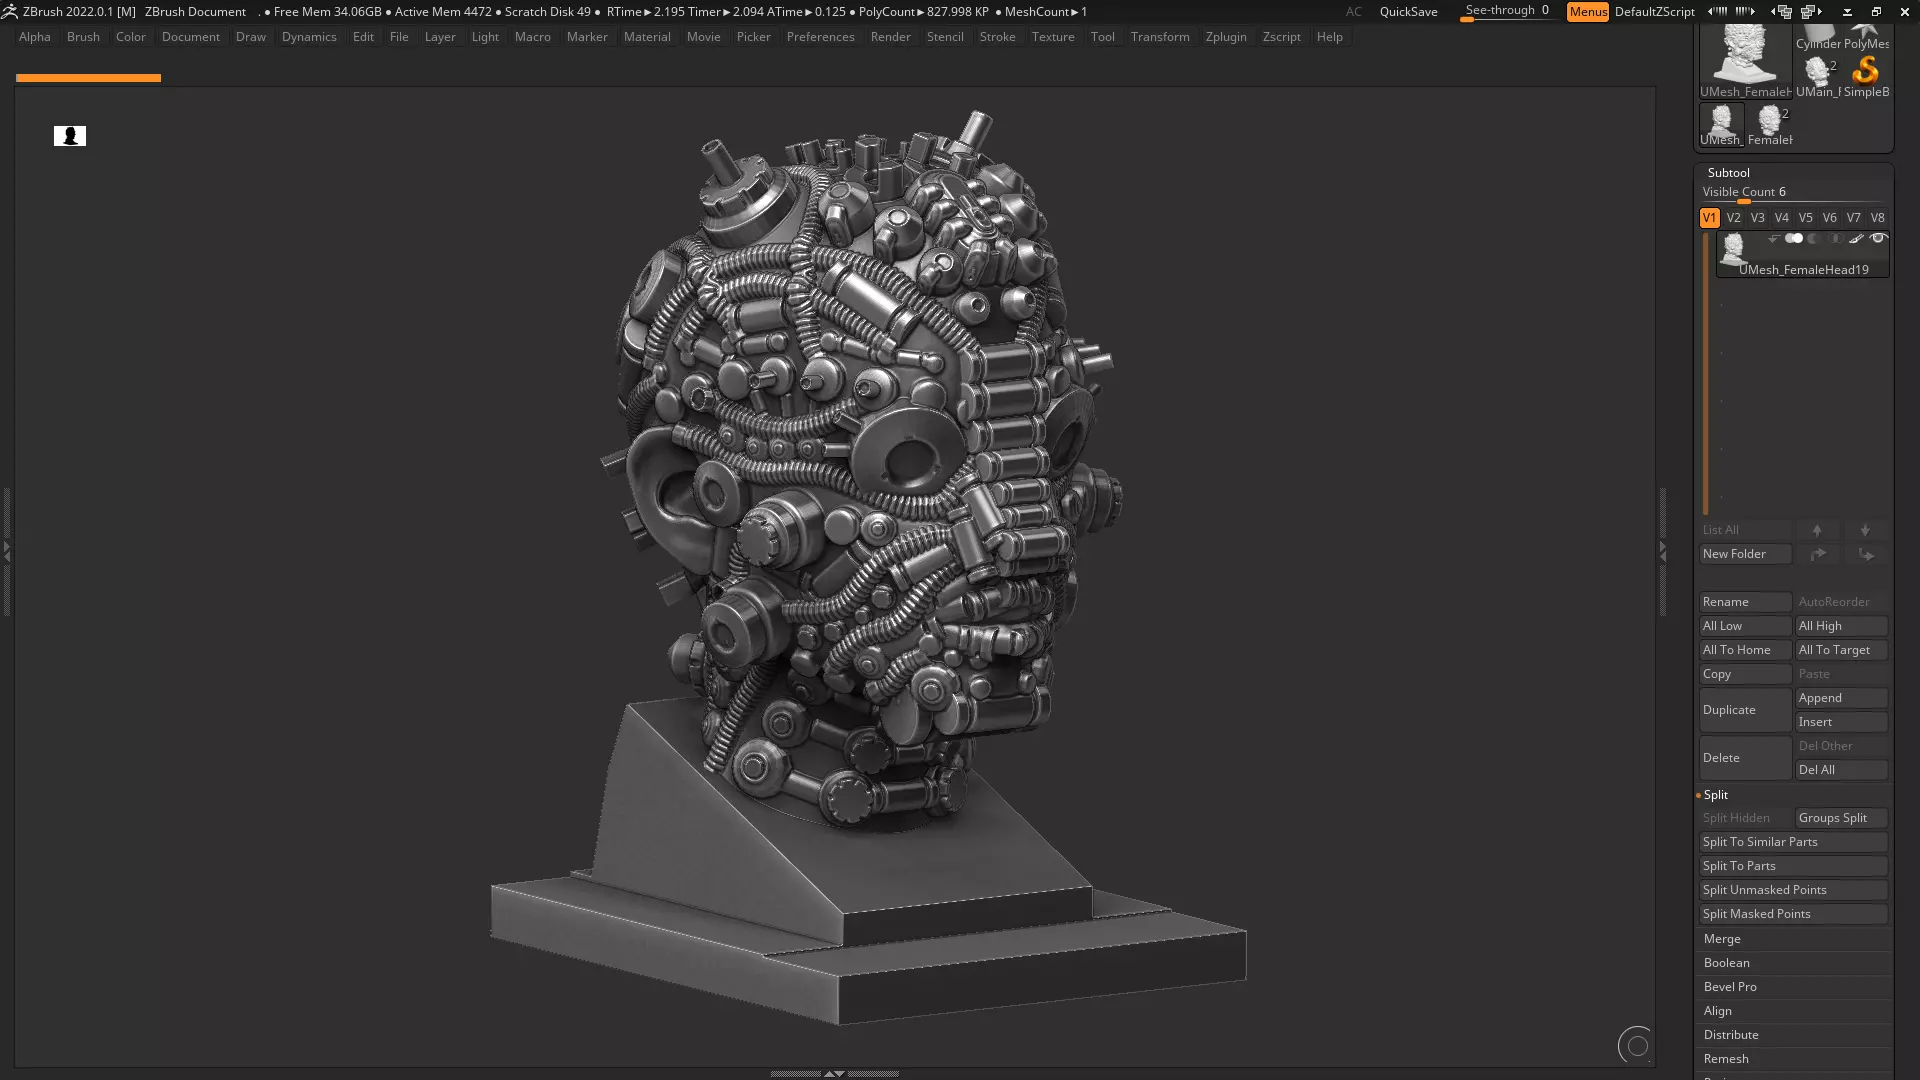Collapse the Split section
Viewport: 1920px width, 1080px height.
pos(1716,795)
